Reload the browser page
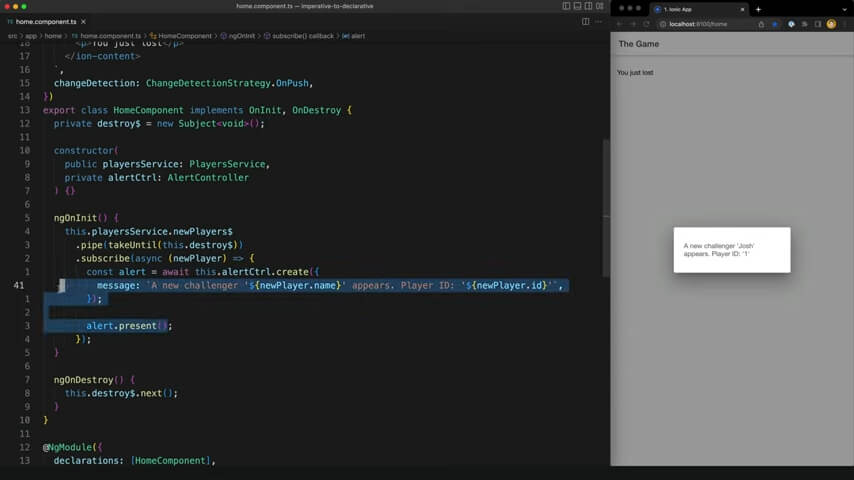Viewport: 854px width, 480px height. pyautogui.click(x=646, y=24)
